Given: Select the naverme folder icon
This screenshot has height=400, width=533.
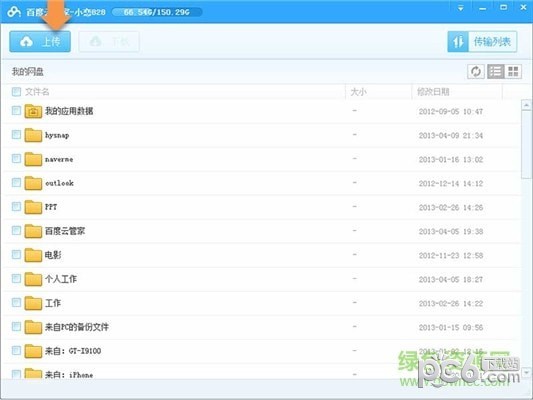Looking at the screenshot, I should click(33, 159).
